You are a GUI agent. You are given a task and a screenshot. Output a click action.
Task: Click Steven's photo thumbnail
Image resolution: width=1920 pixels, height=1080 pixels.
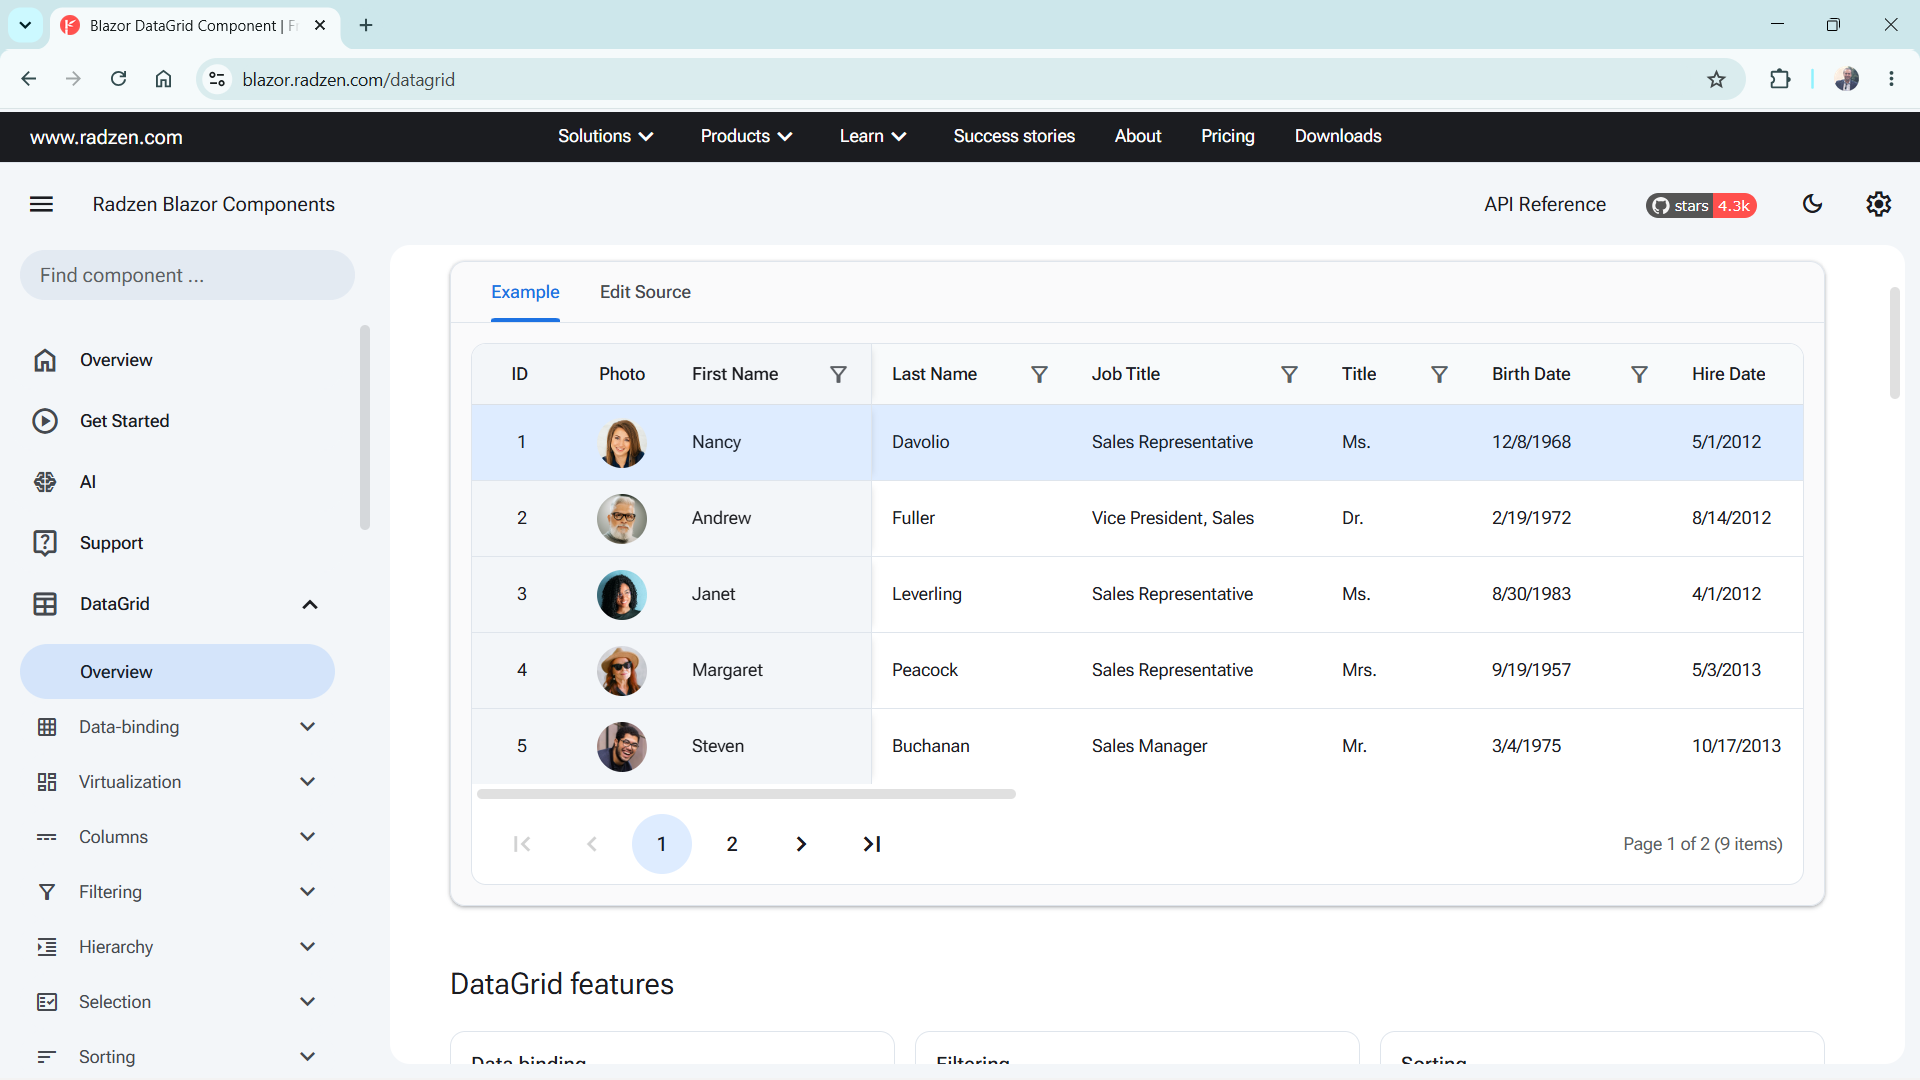click(622, 747)
